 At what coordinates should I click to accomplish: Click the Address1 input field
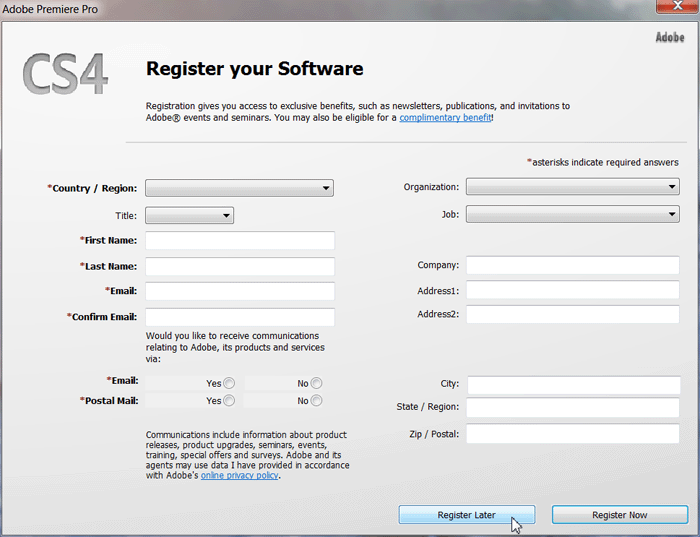coord(573,290)
